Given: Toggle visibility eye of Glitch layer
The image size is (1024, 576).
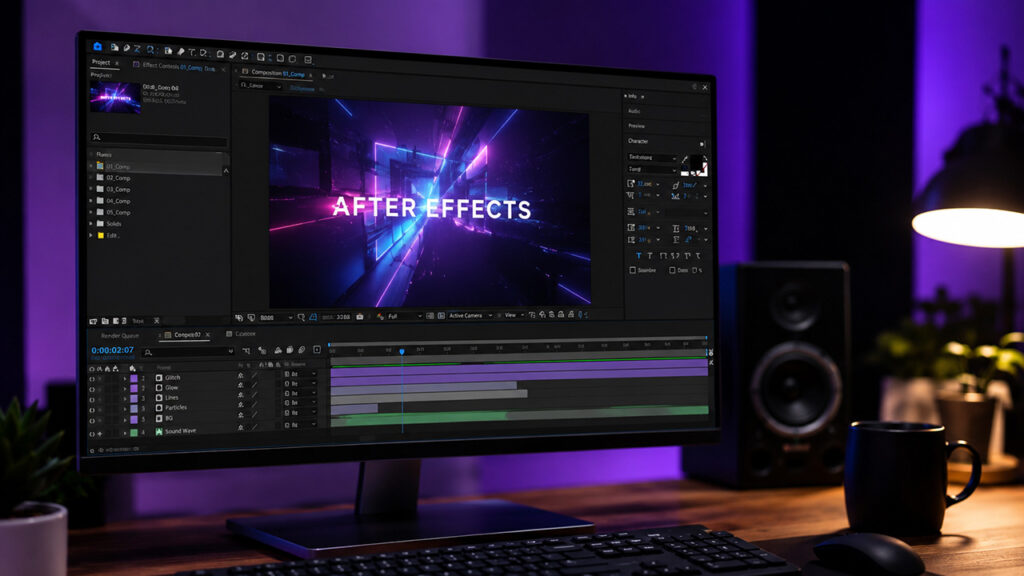Looking at the screenshot, I should click(x=92, y=379).
